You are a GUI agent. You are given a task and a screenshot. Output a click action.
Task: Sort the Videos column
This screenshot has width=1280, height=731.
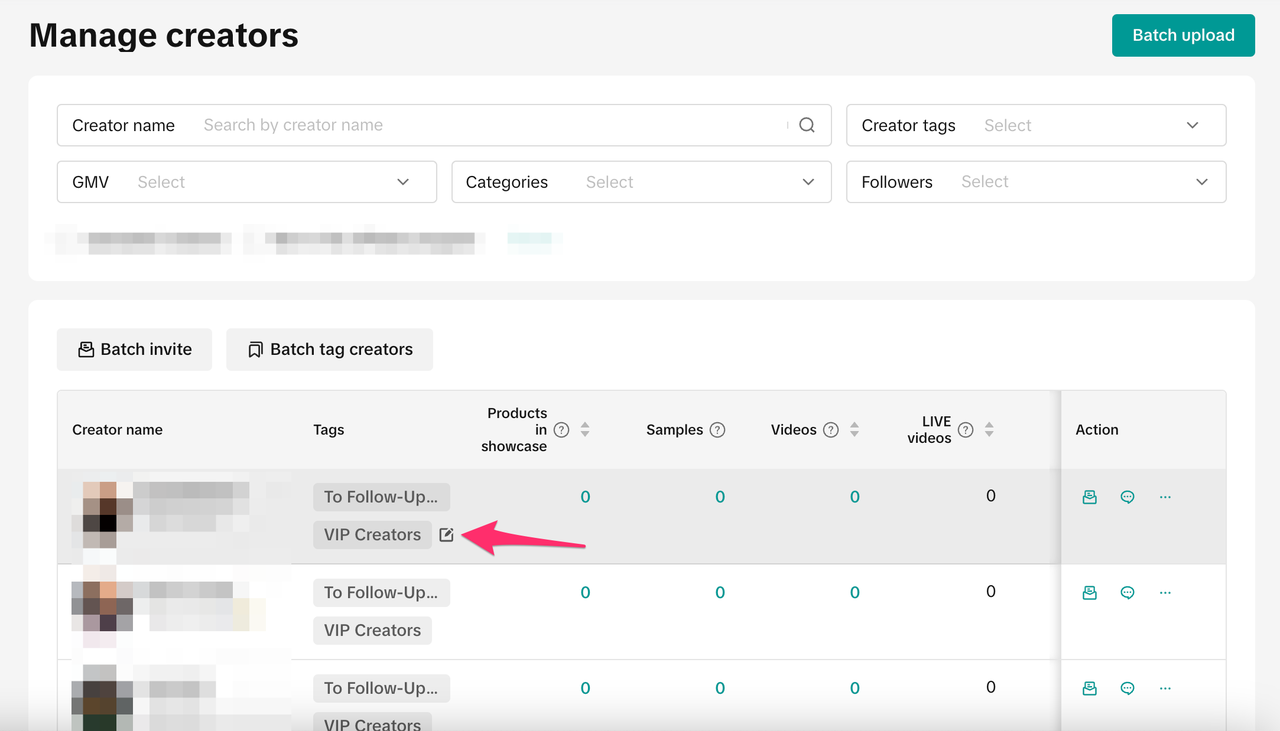coord(854,430)
